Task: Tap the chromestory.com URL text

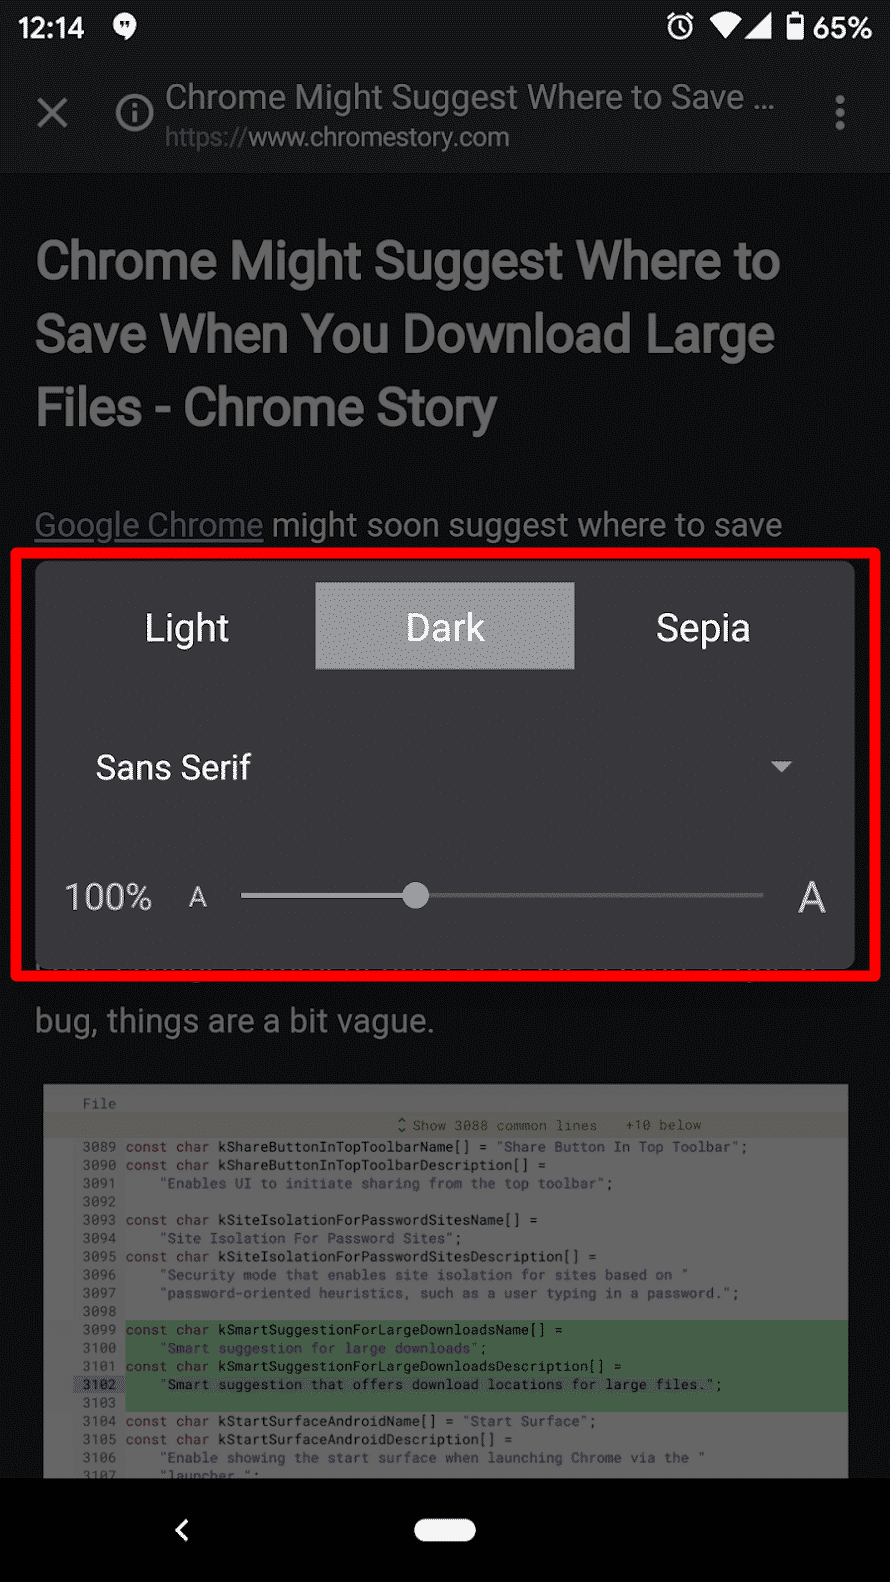Action: pyautogui.click(x=336, y=137)
